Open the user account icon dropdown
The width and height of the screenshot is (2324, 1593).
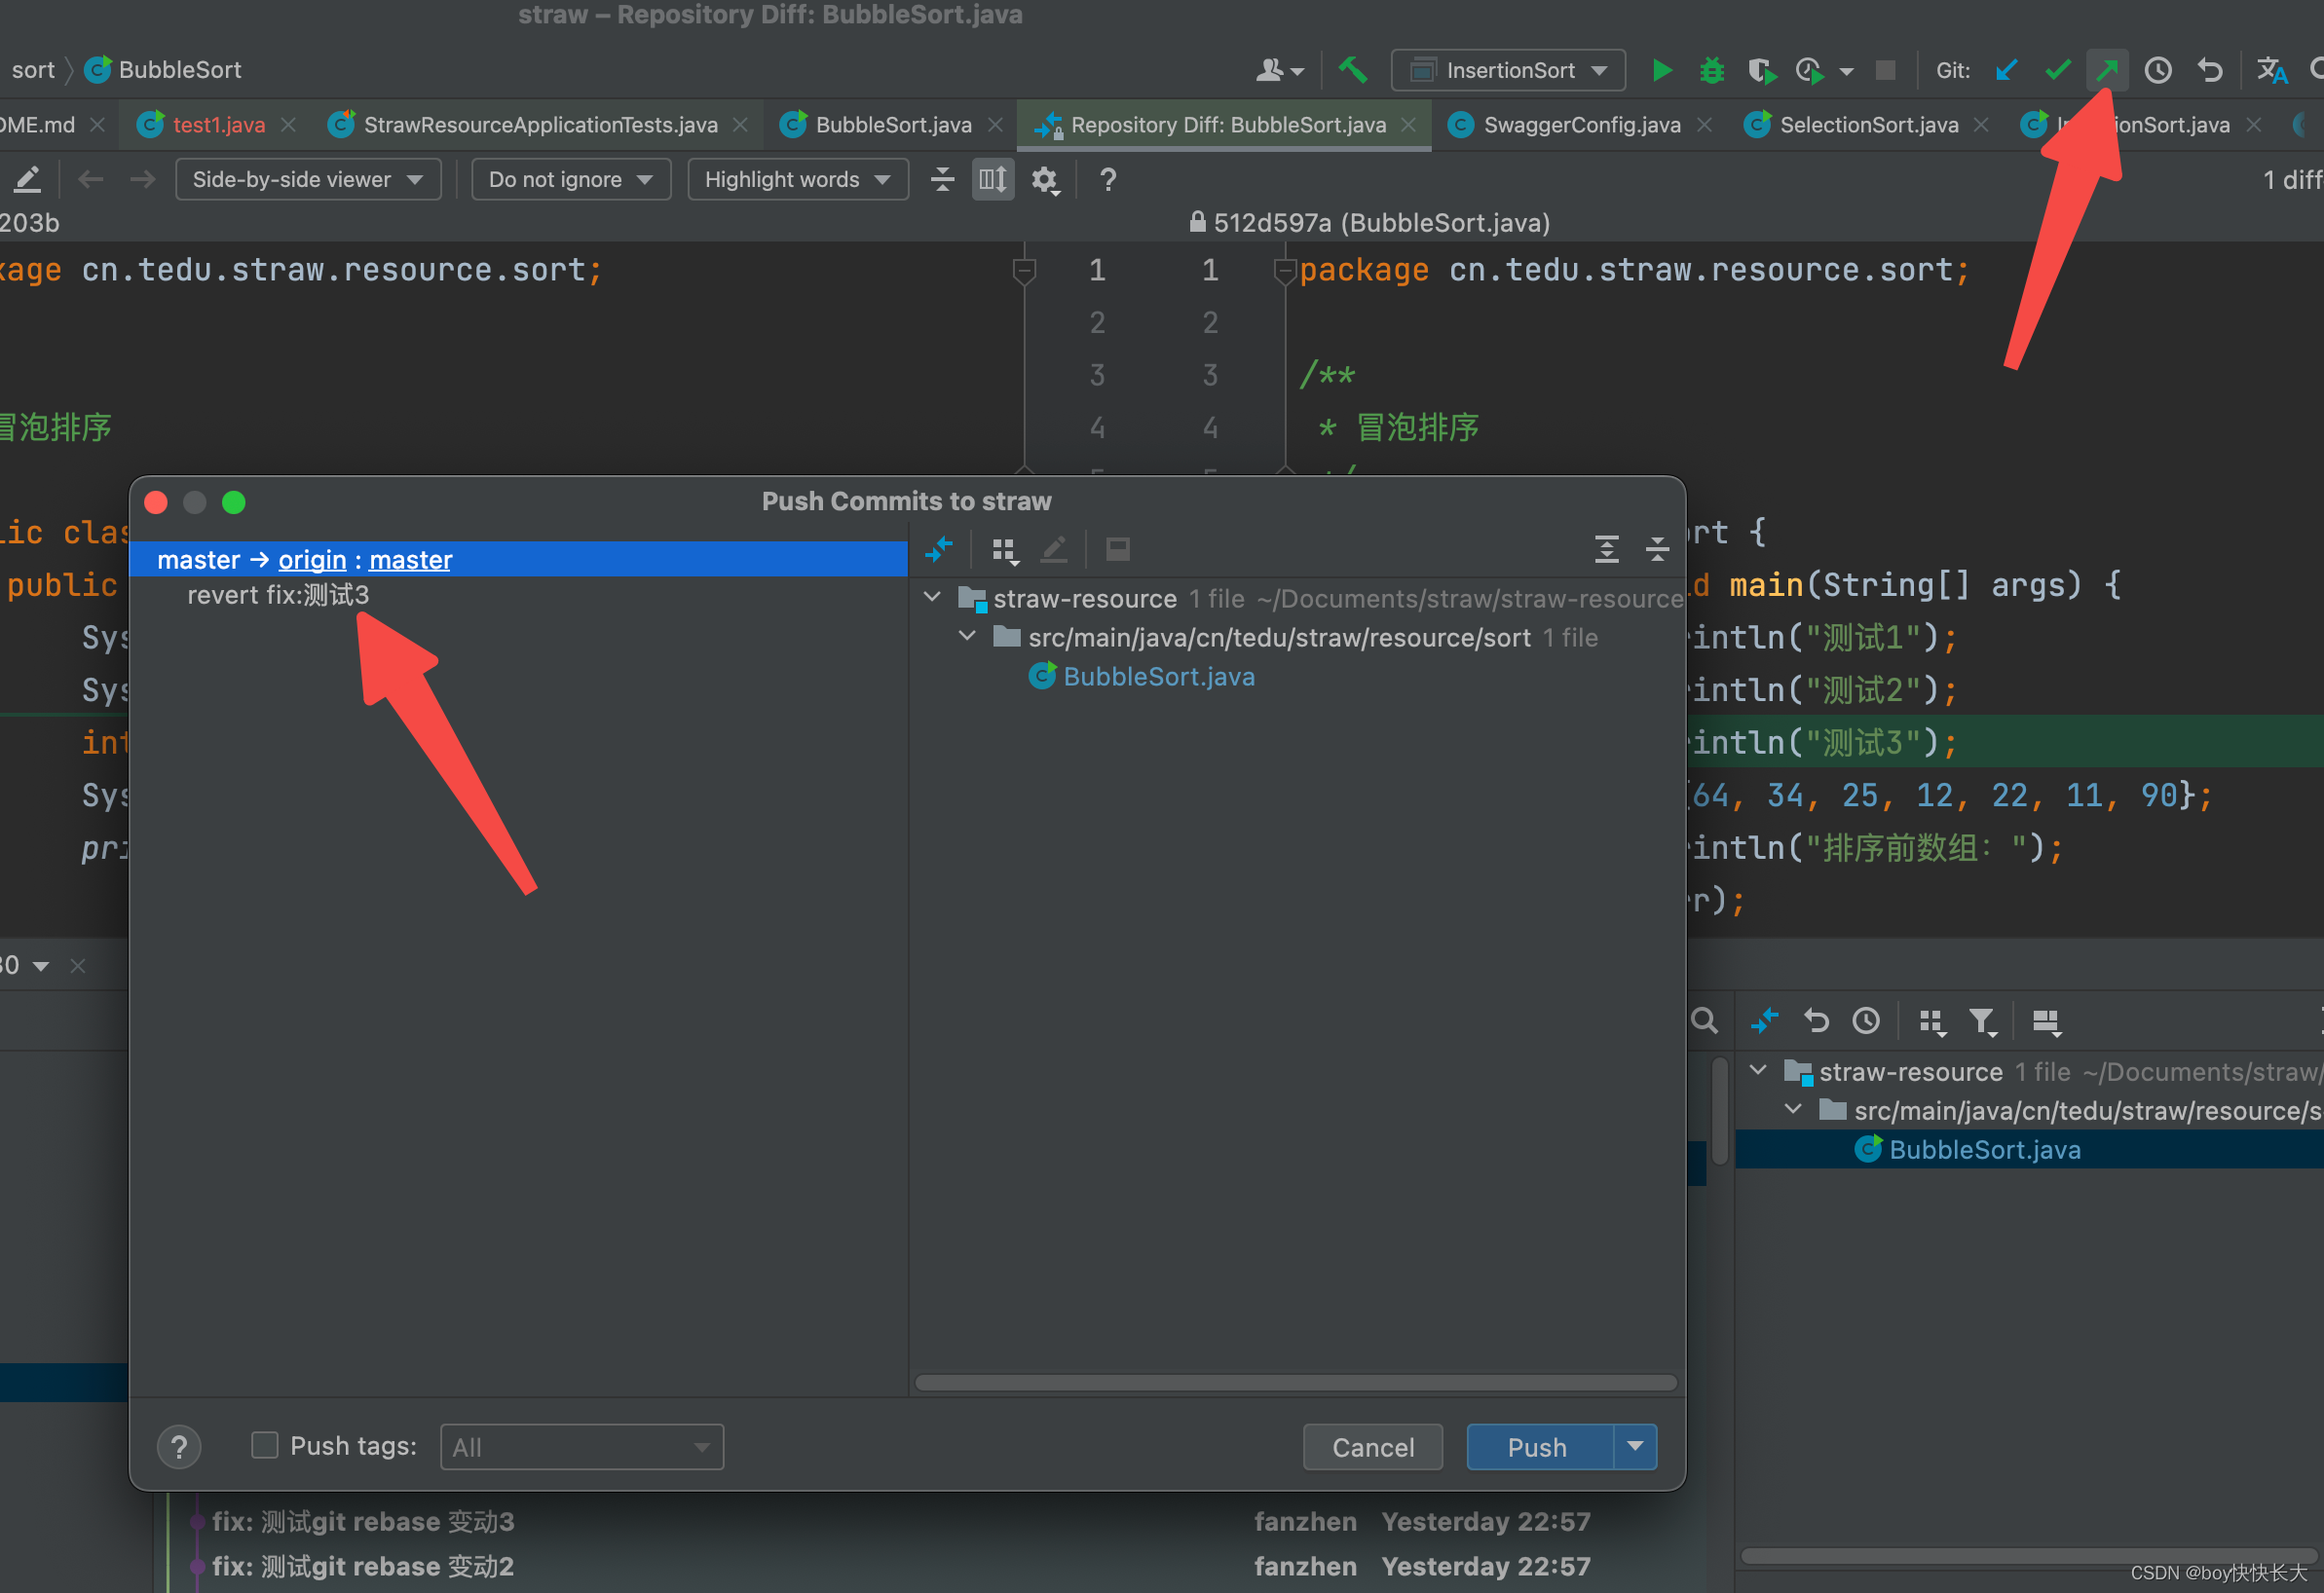pyautogui.click(x=1279, y=70)
